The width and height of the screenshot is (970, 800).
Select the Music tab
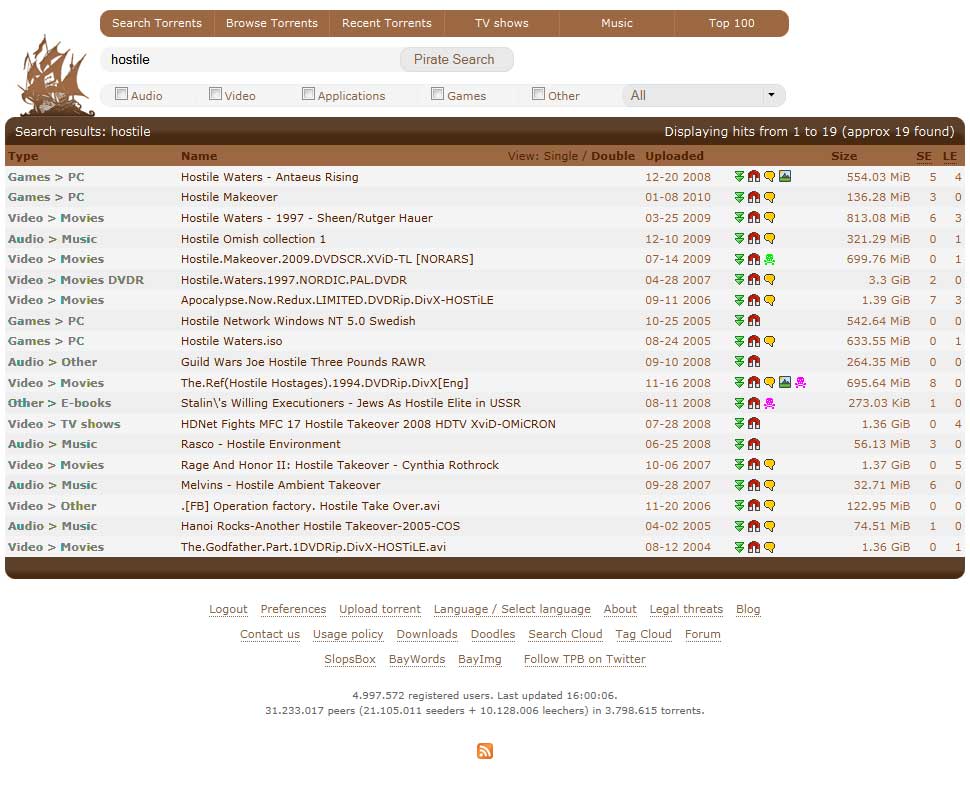click(x=617, y=24)
